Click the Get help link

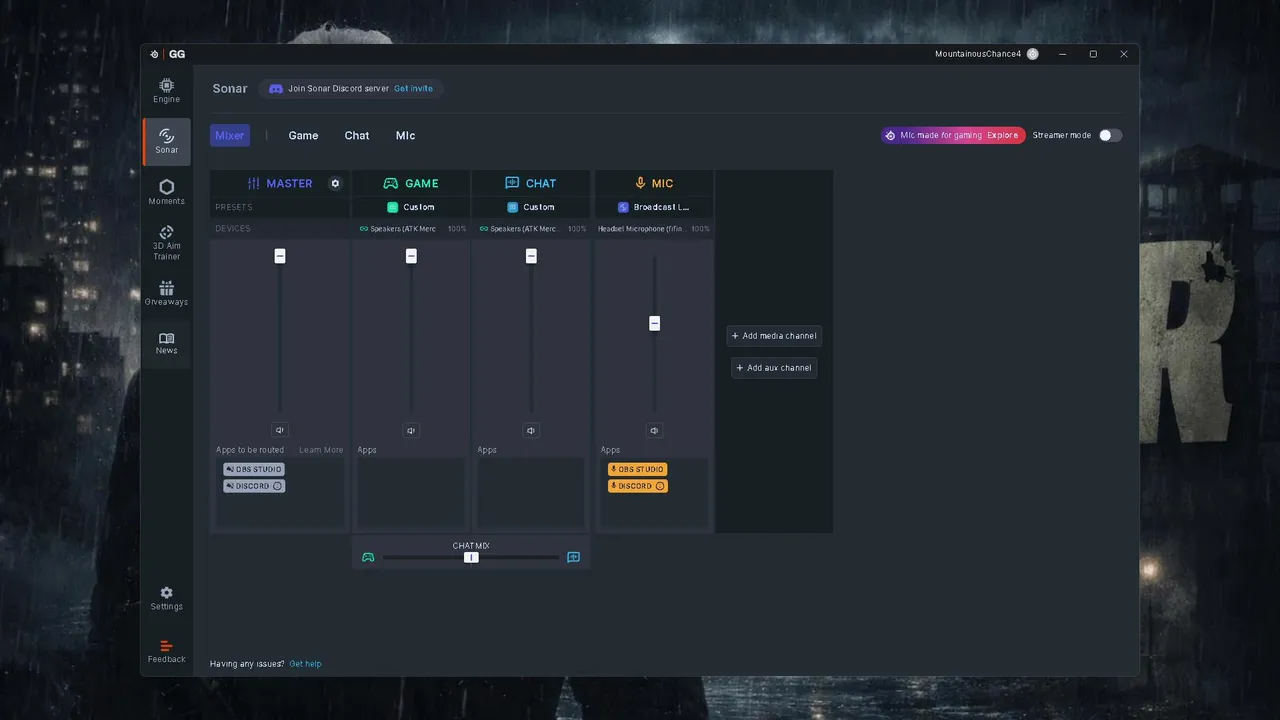click(x=305, y=664)
